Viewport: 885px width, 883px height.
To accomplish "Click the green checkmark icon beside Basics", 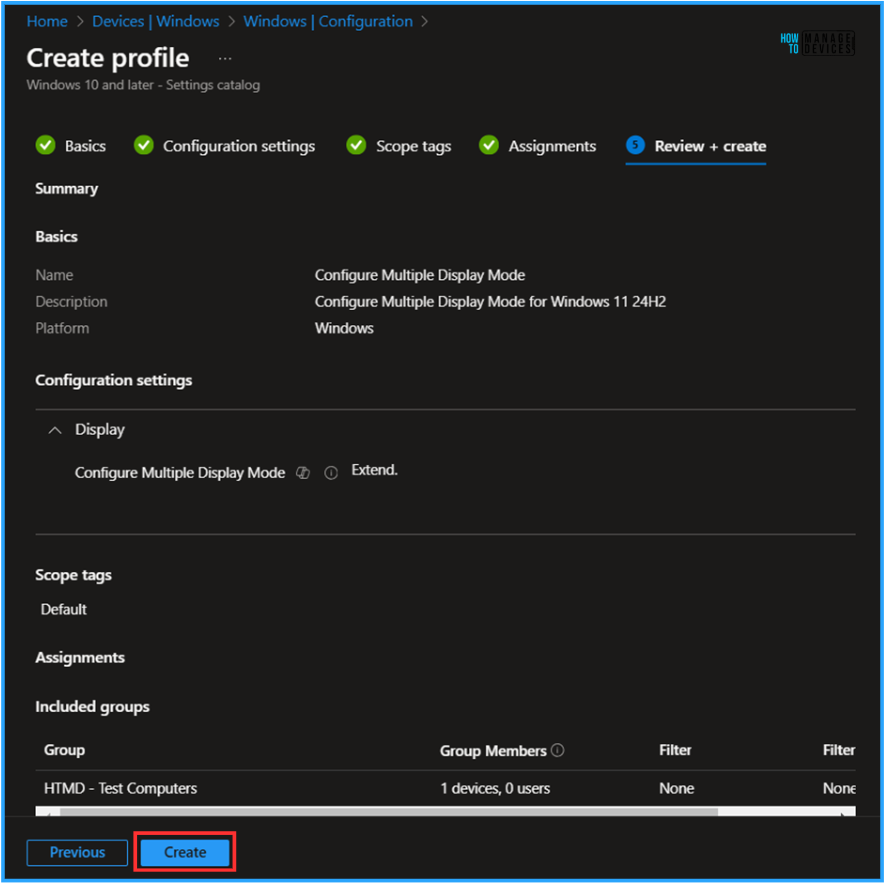I will tap(46, 145).
